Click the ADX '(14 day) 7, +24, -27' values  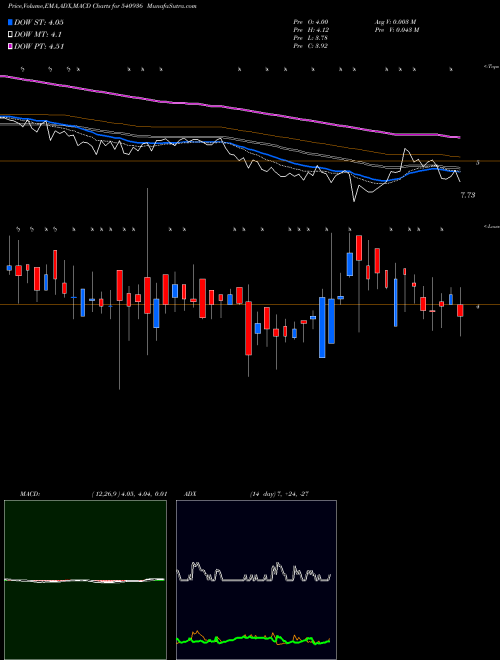point(279,494)
